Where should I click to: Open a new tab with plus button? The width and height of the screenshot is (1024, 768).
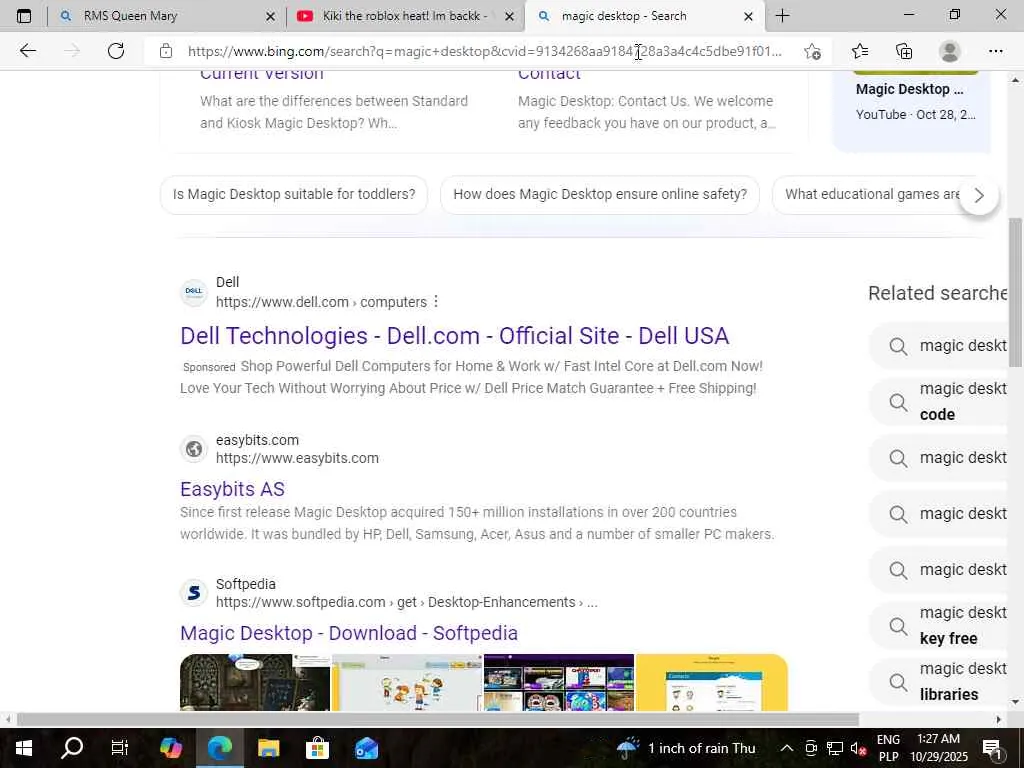tap(782, 16)
